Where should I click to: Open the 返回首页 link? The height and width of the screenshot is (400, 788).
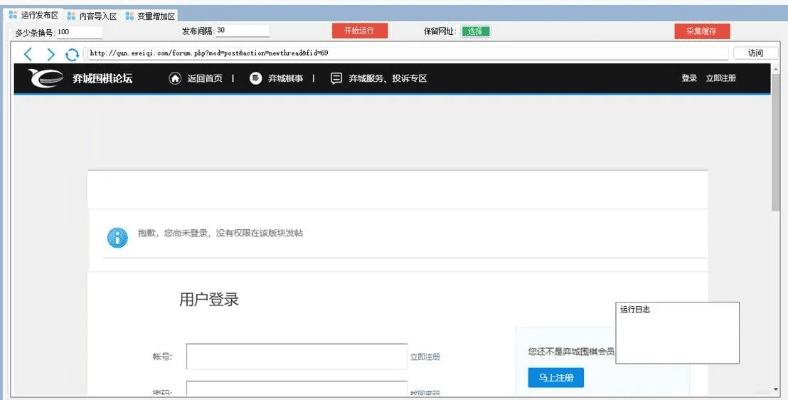click(x=205, y=78)
